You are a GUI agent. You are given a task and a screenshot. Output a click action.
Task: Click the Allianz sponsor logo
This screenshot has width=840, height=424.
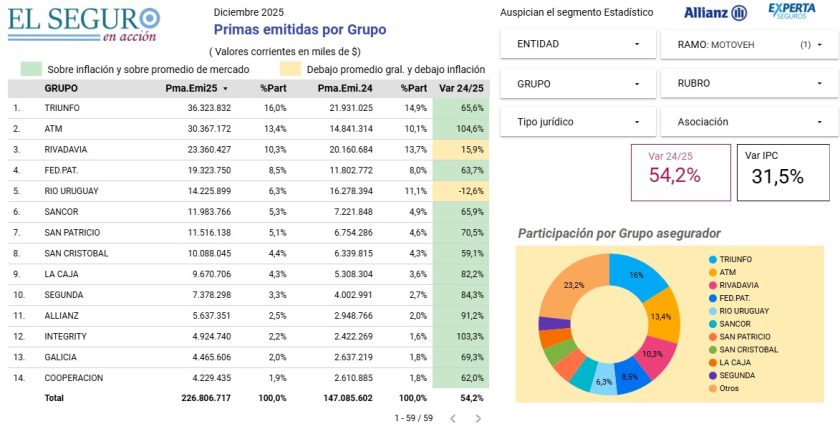[715, 13]
